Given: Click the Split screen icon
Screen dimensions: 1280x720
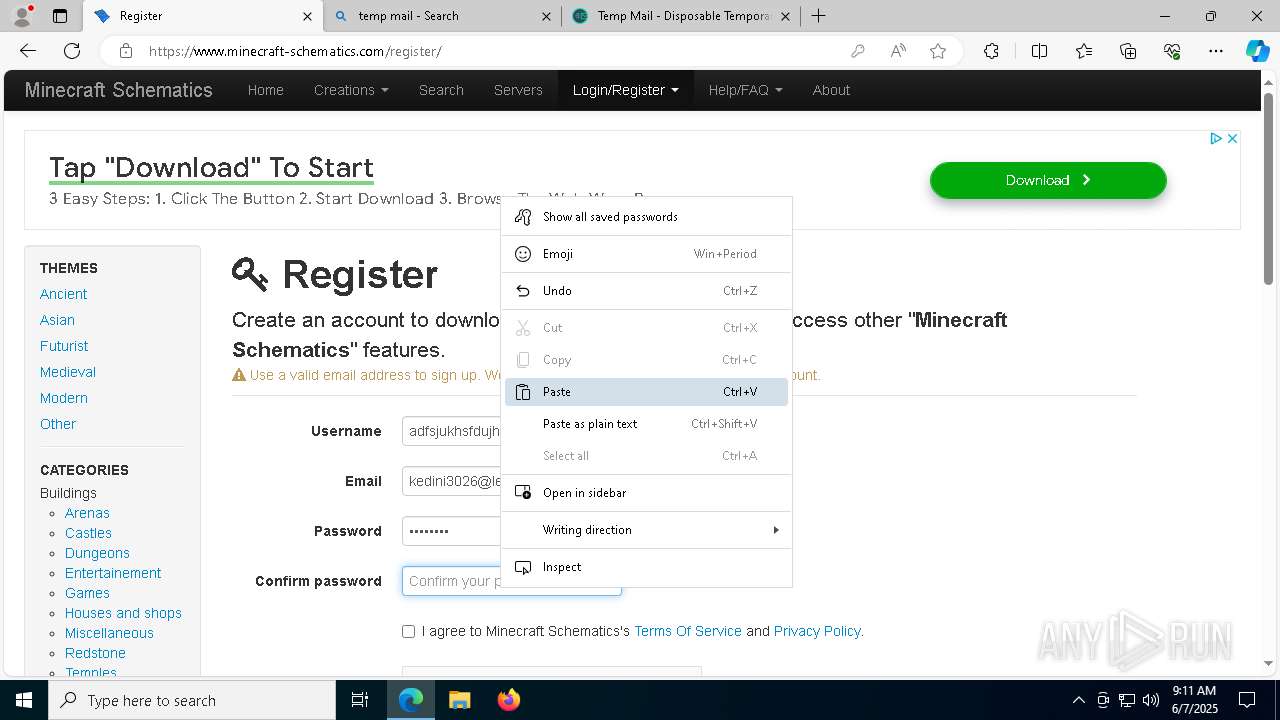Looking at the screenshot, I should coord(1039,51).
